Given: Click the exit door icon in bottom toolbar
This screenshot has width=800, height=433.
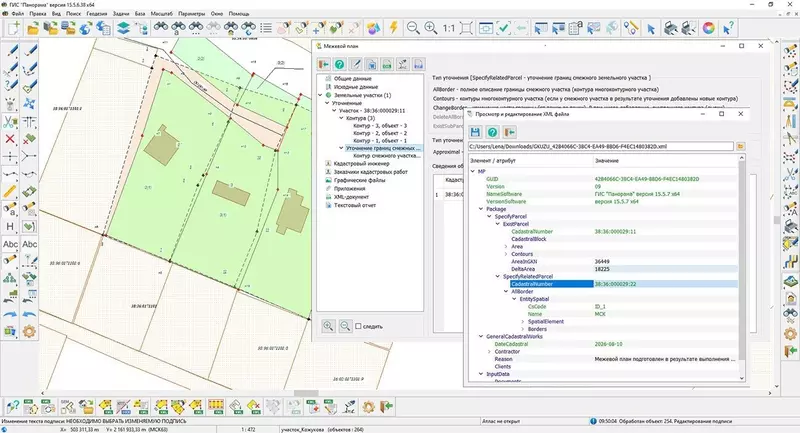Looking at the screenshot, I should pos(386,406).
